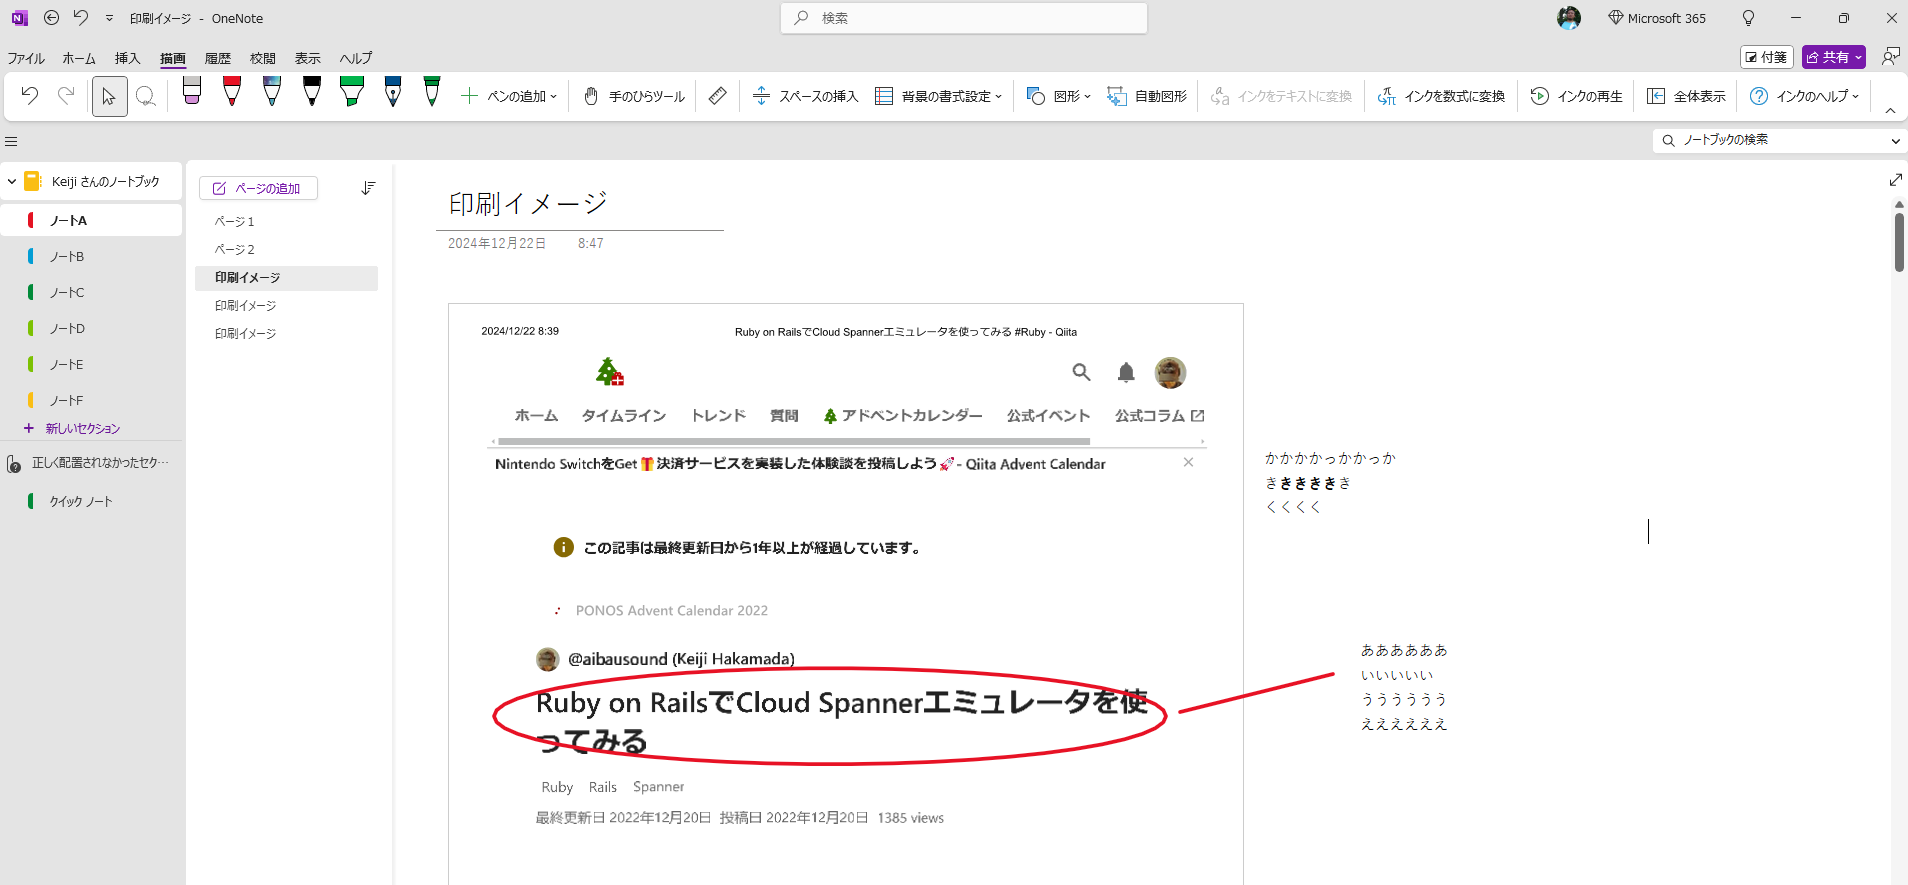Click the ノートブックの検索 search field
This screenshot has height=885, width=1908.
pos(1769,140)
